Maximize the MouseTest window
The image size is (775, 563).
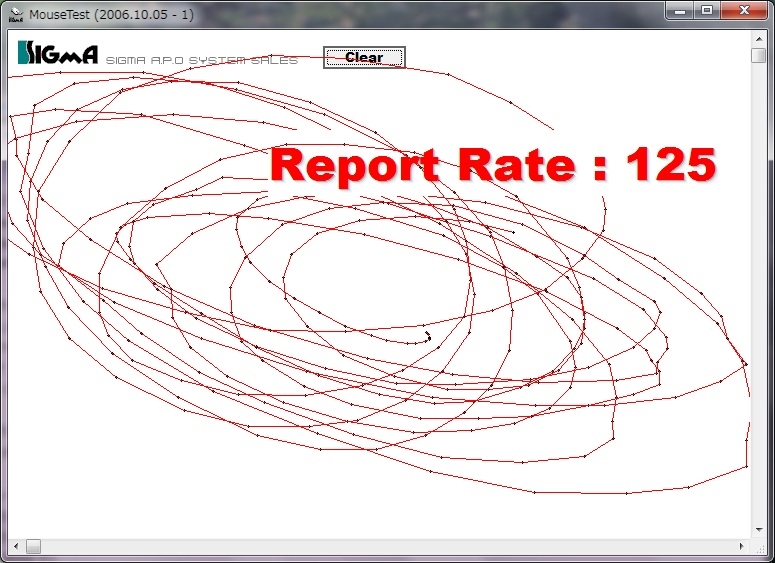pos(707,11)
